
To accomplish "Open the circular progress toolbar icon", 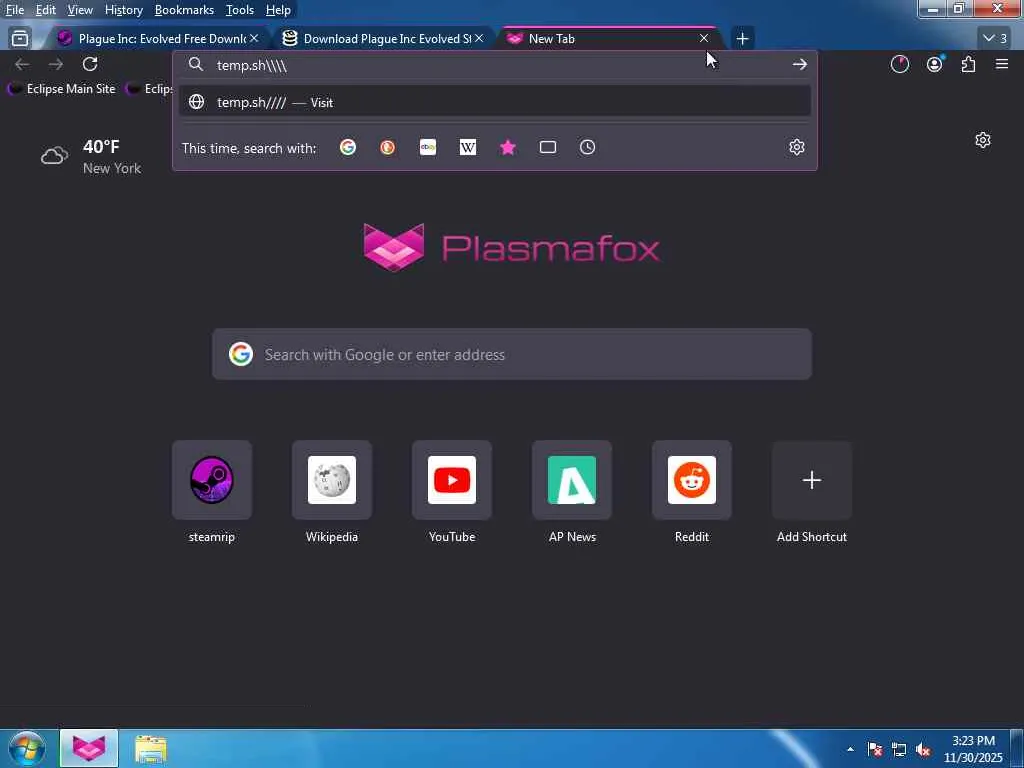I will coord(899,64).
